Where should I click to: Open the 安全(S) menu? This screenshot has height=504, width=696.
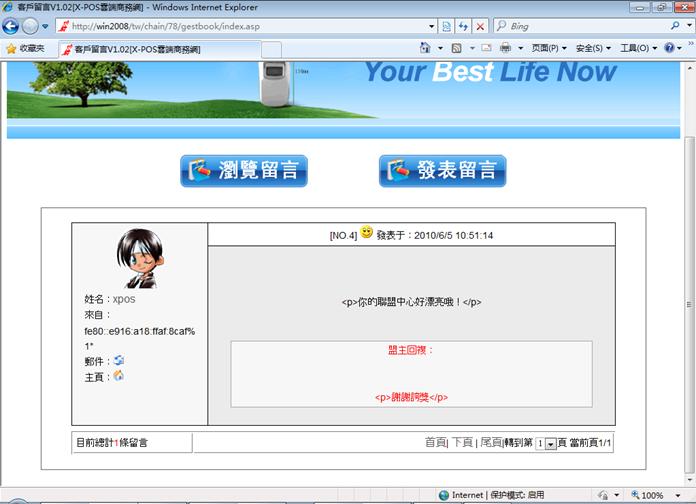[x=593, y=48]
